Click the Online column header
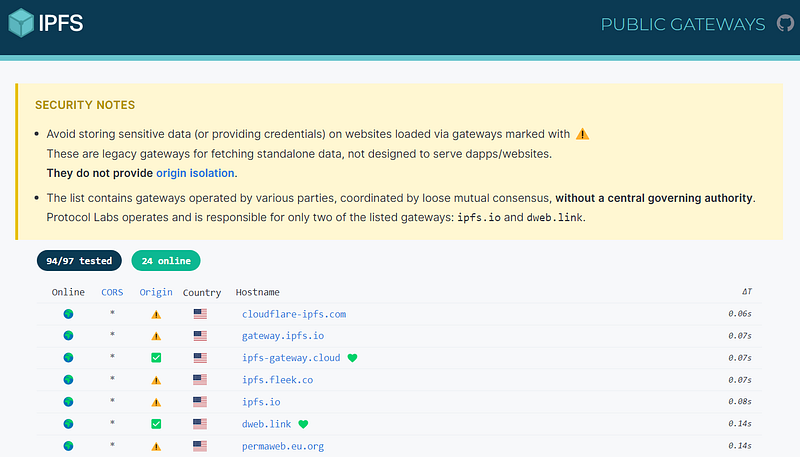Screen dimensions: 800x457 pos(68,292)
